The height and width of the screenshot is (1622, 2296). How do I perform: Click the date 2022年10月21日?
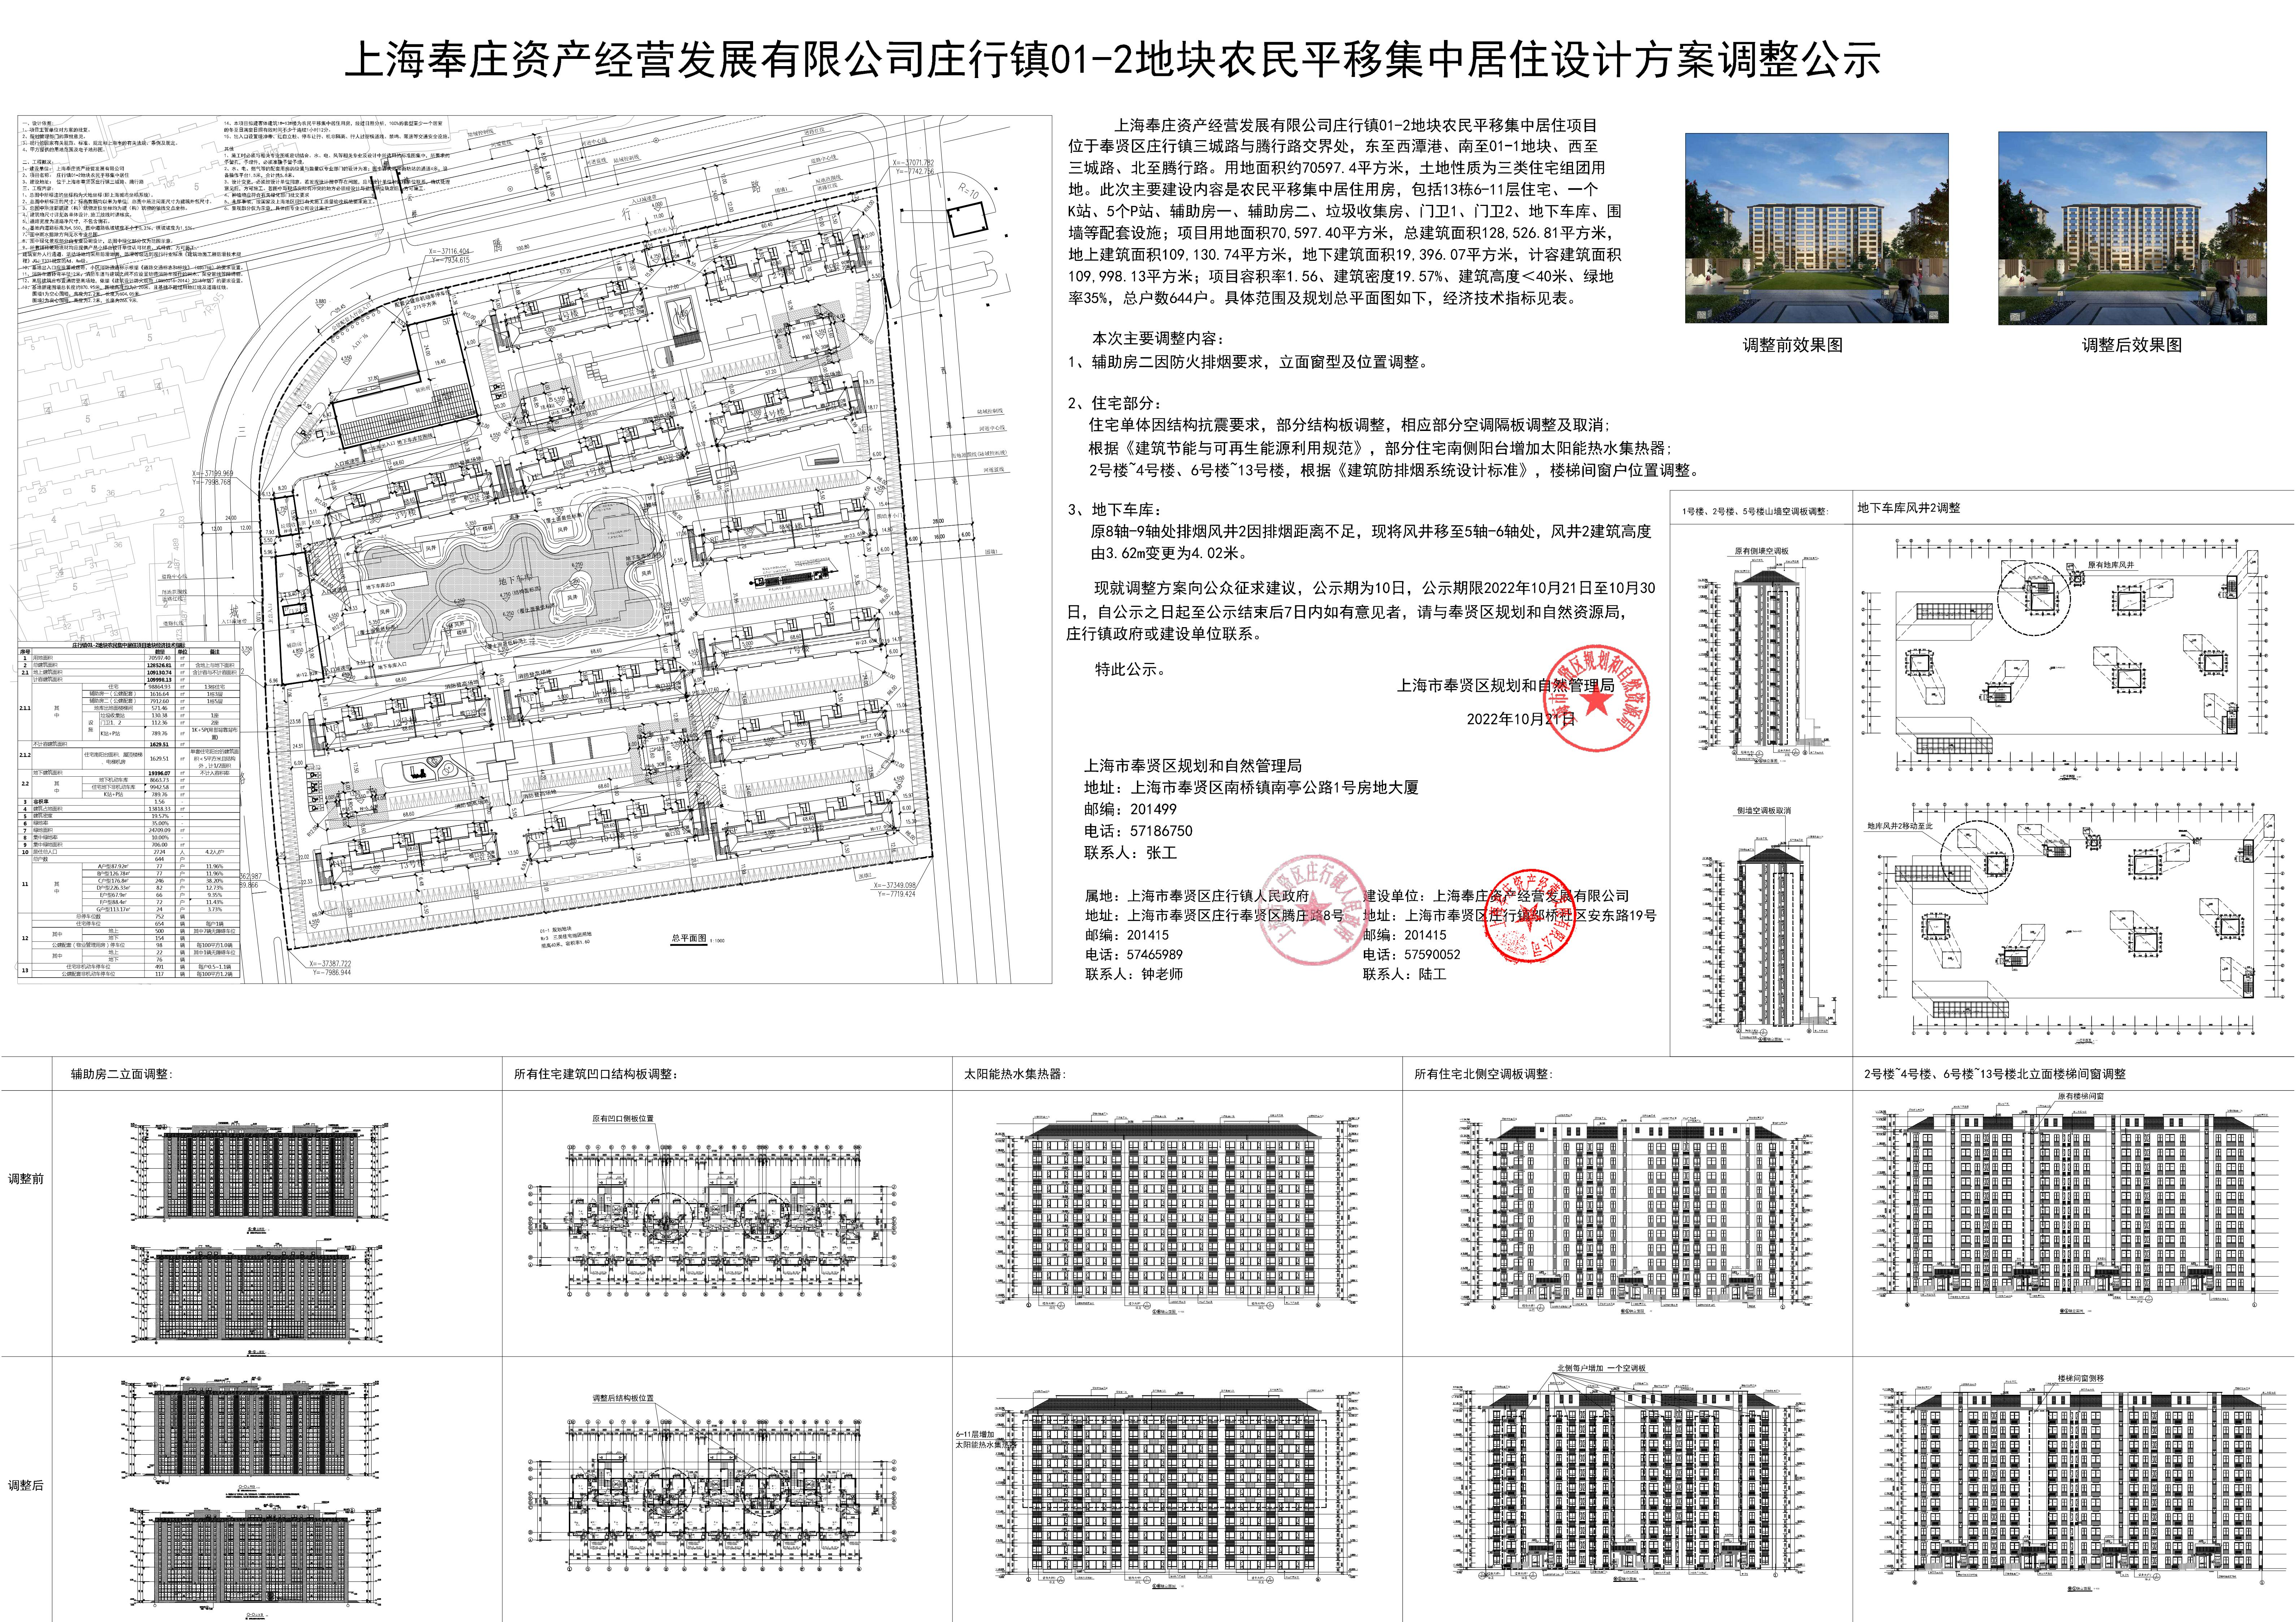pyautogui.click(x=1521, y=719)
